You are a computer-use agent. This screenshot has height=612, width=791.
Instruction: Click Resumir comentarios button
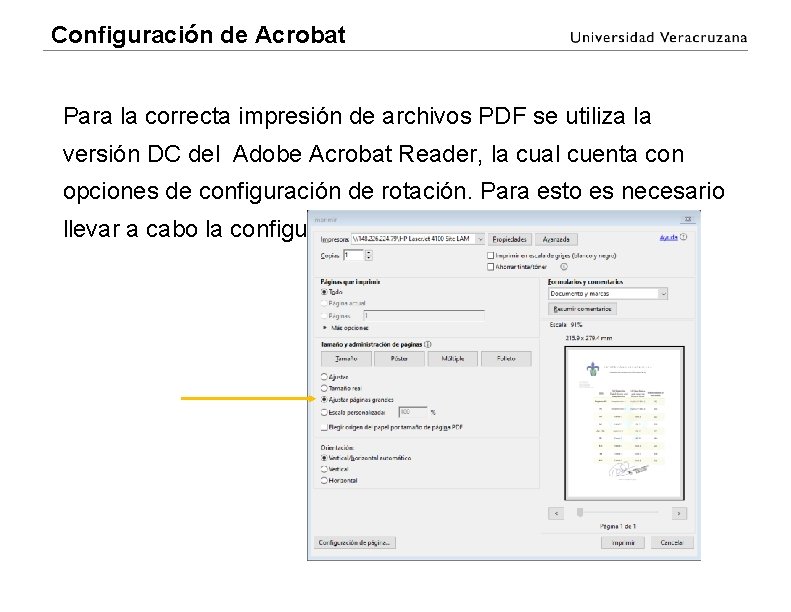pos(582,309)
